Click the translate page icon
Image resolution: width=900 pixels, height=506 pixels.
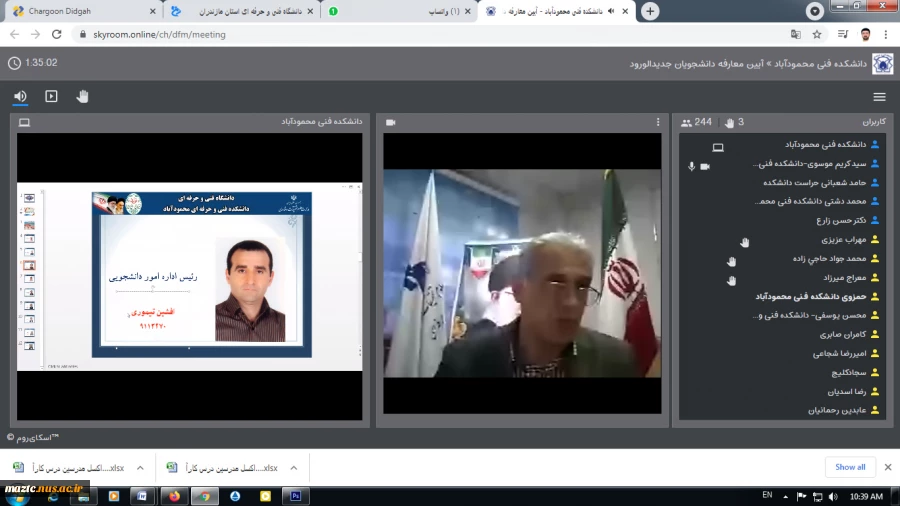pyautogui.click(x=796, y=34)
